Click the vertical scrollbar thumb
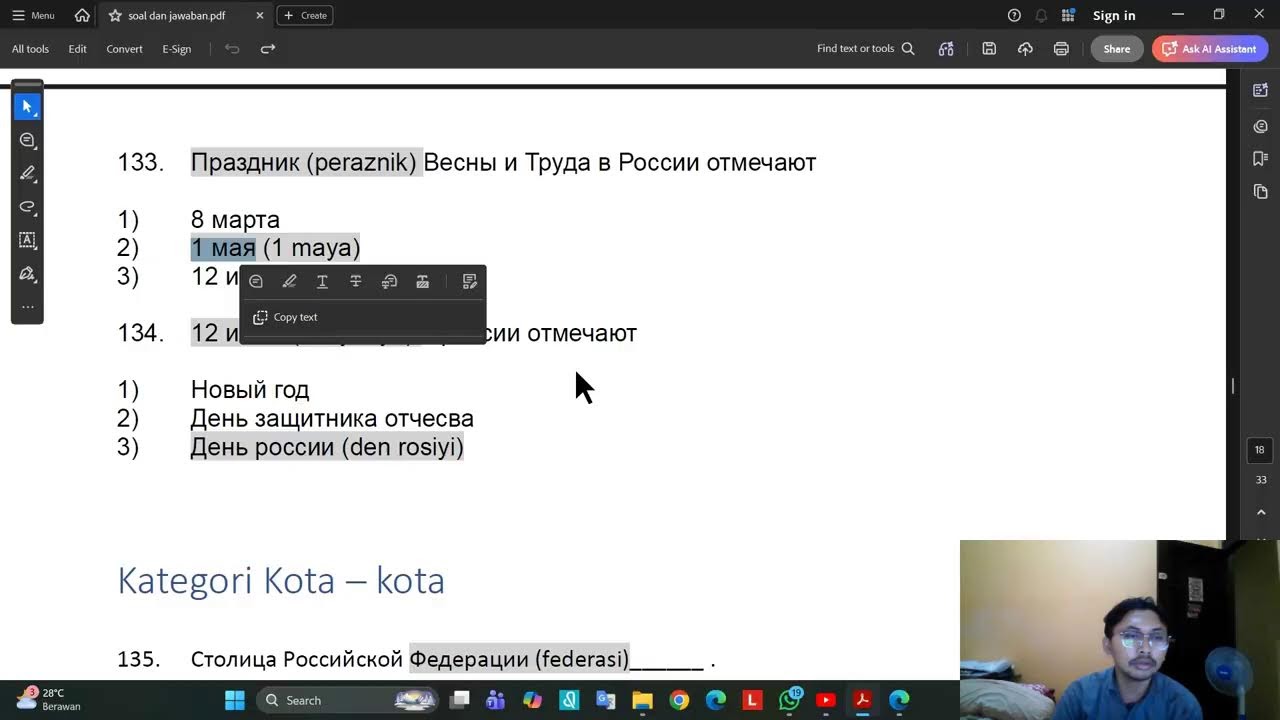This screenshot has width=1280, height=720. pos(1233,386)
